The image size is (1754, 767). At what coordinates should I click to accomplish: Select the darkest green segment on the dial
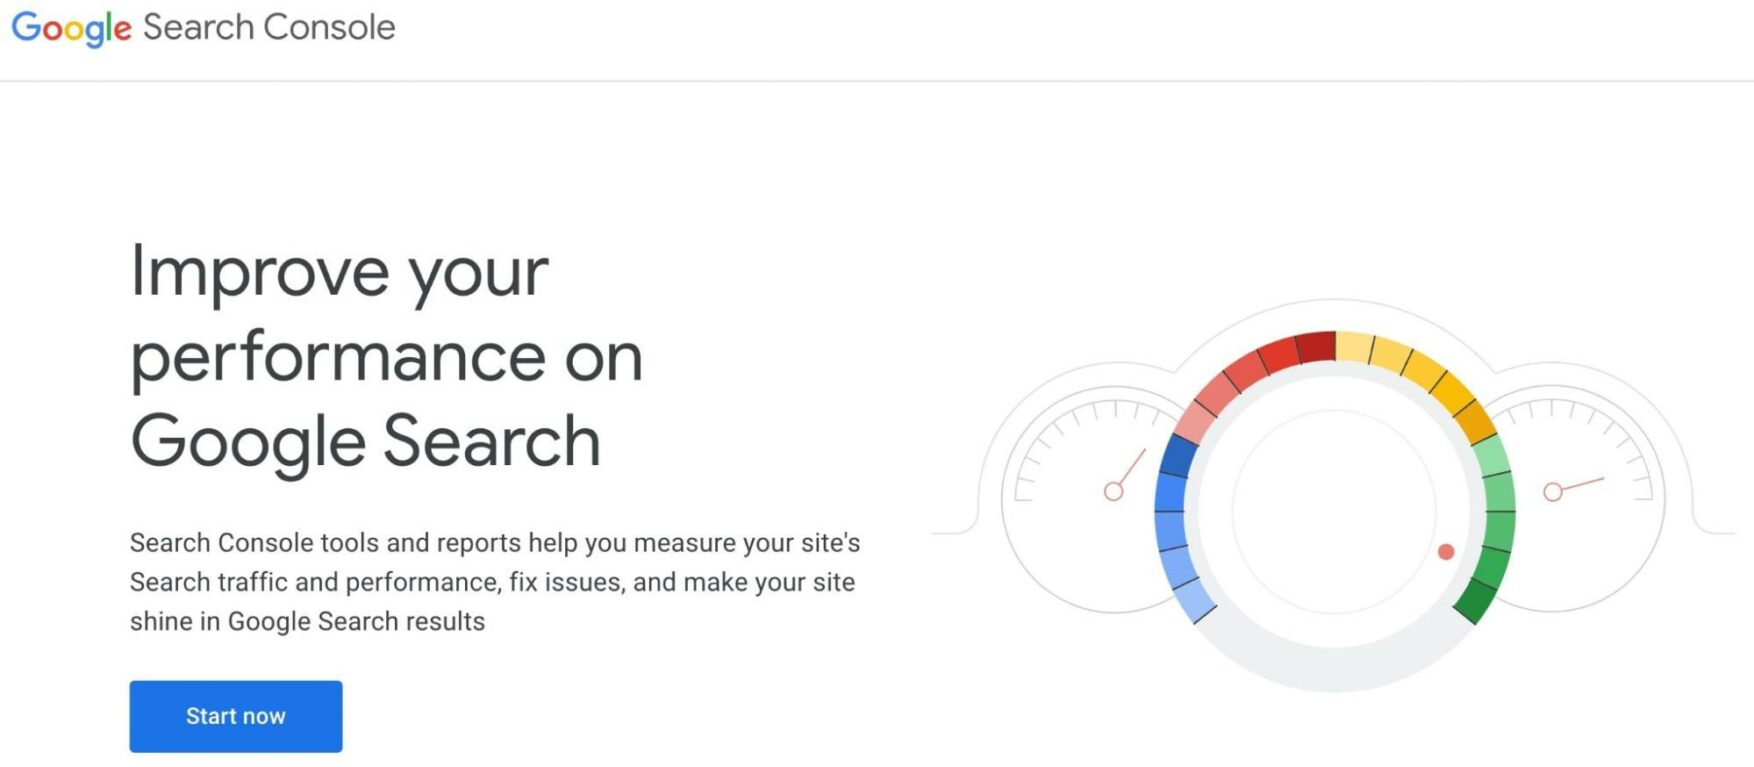pos(1474,600)
